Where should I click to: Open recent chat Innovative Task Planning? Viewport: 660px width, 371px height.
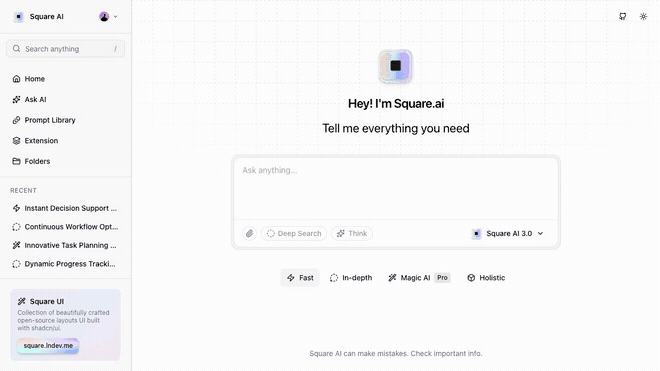(x=65, y=245)
